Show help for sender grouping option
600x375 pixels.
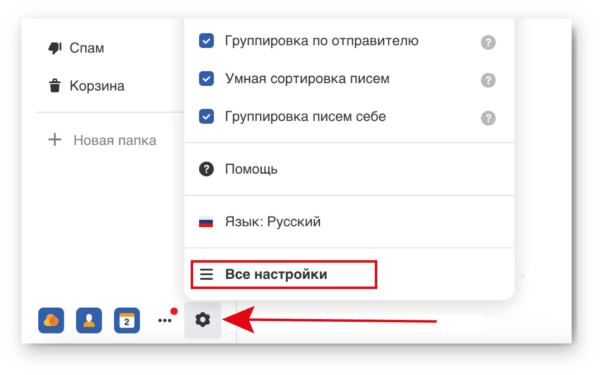coord(488,42)
